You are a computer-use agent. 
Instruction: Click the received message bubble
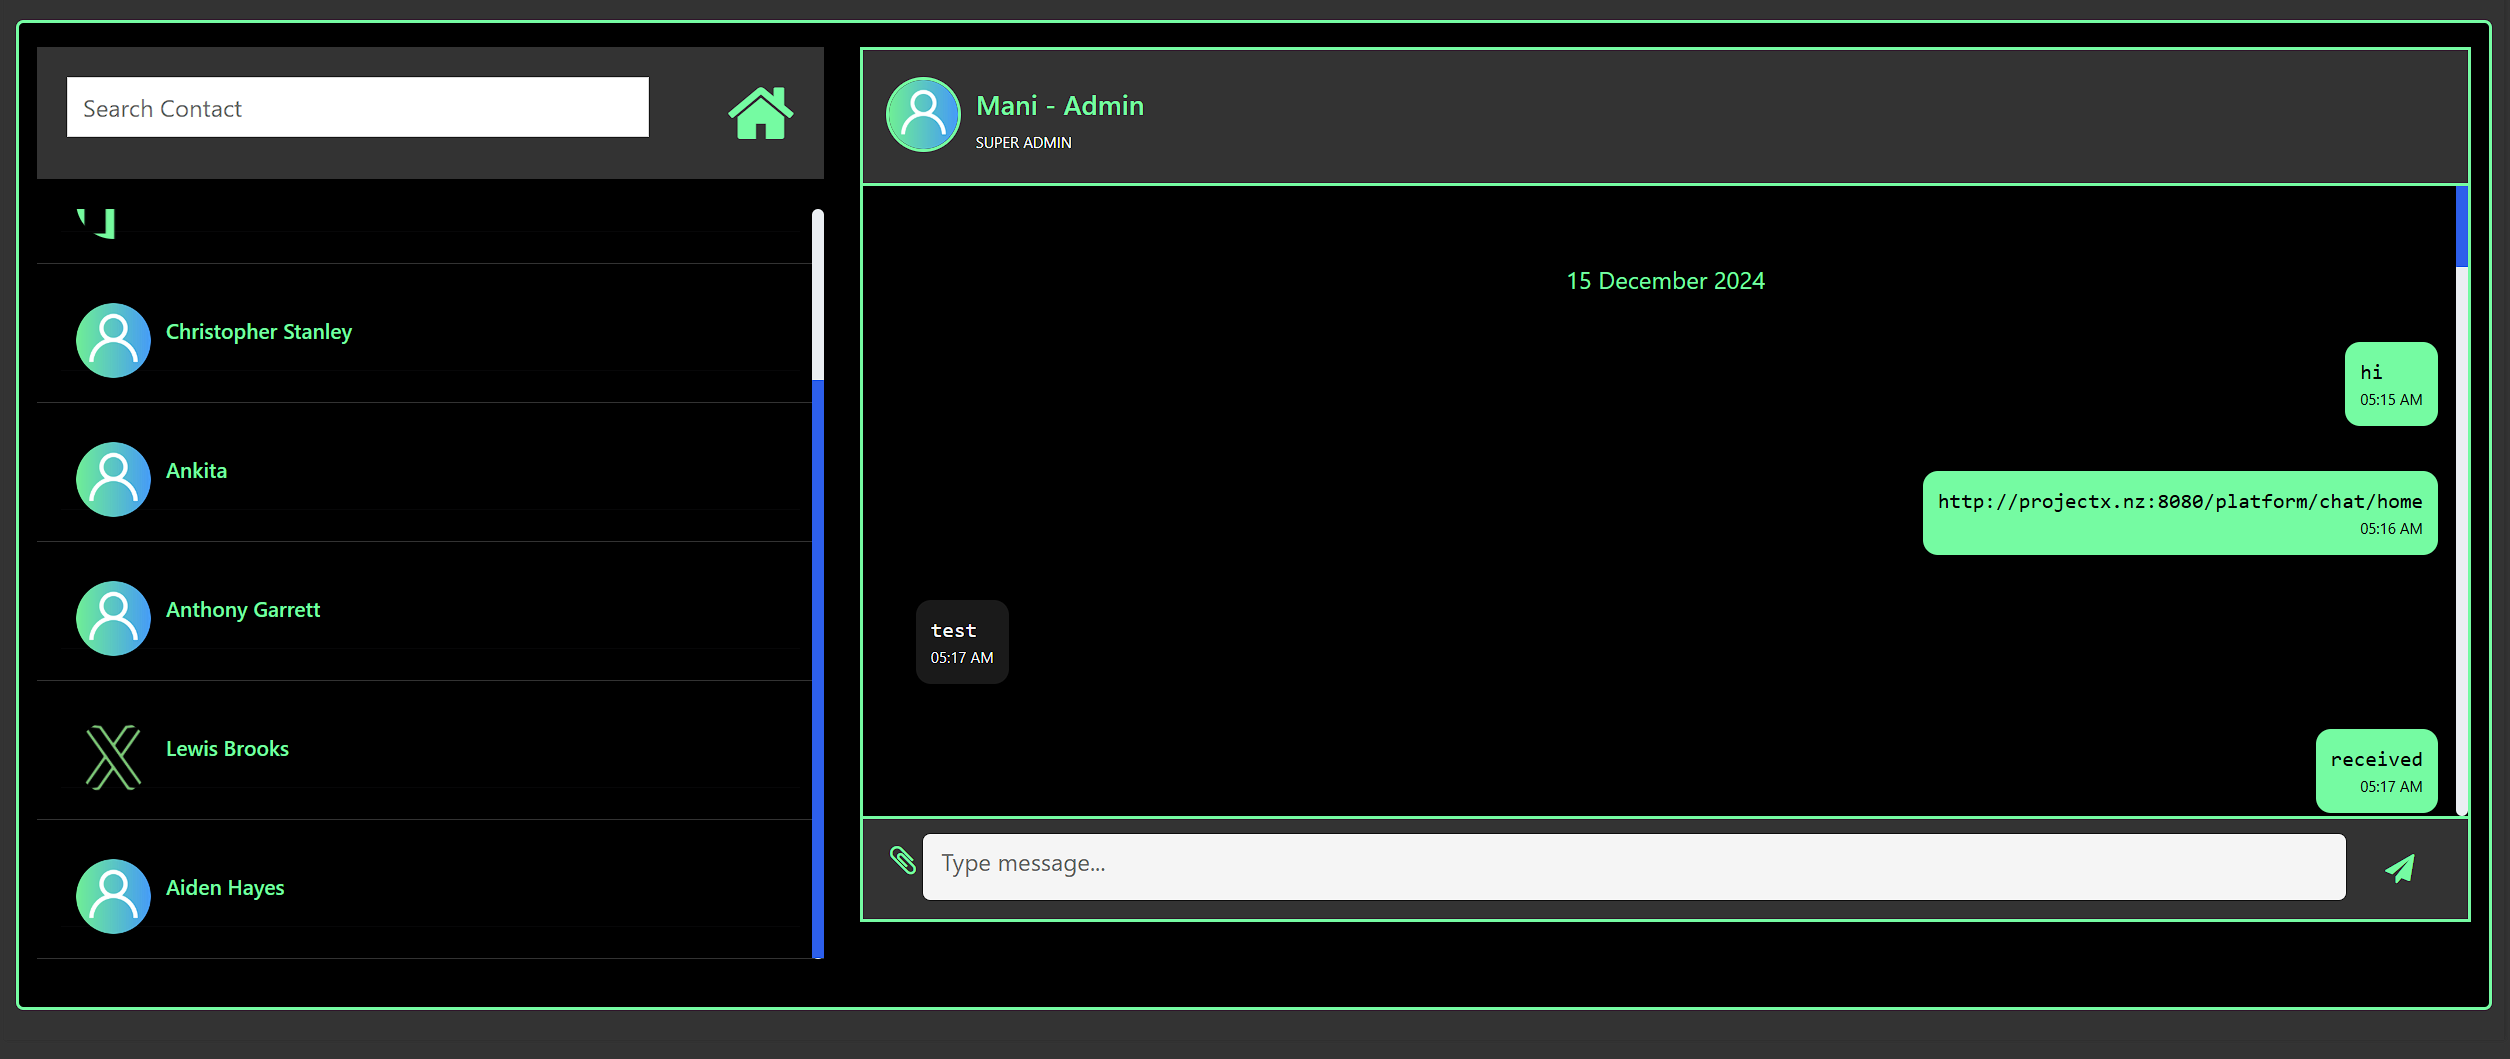click(x=2376, y=770)
